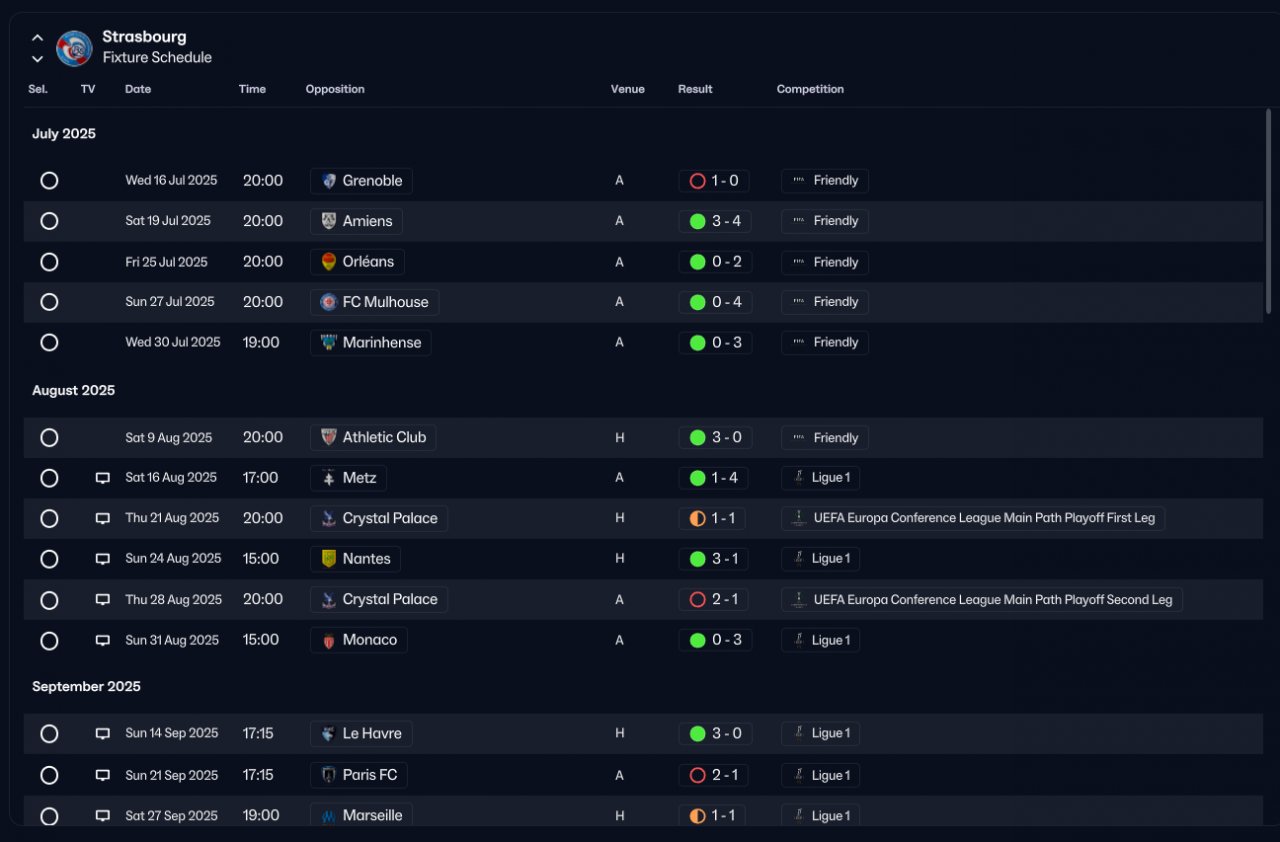The width and height of the screenshot is (1280, 842).
Task: Click the Strasbourg club crest icon
Action: 74,48
